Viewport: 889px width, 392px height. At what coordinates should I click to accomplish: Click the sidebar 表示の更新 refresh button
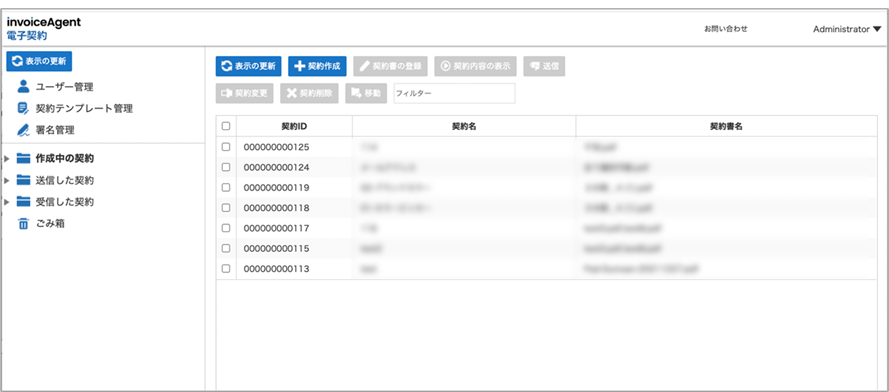pyautogui.click(x=39, y=61)
